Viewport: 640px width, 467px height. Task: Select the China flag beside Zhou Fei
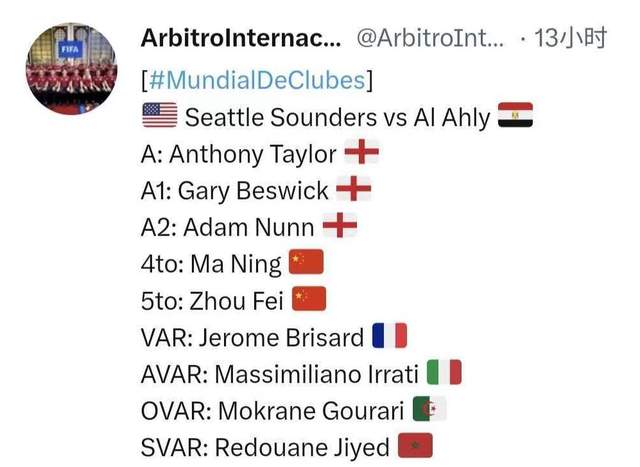click(309, 299)
